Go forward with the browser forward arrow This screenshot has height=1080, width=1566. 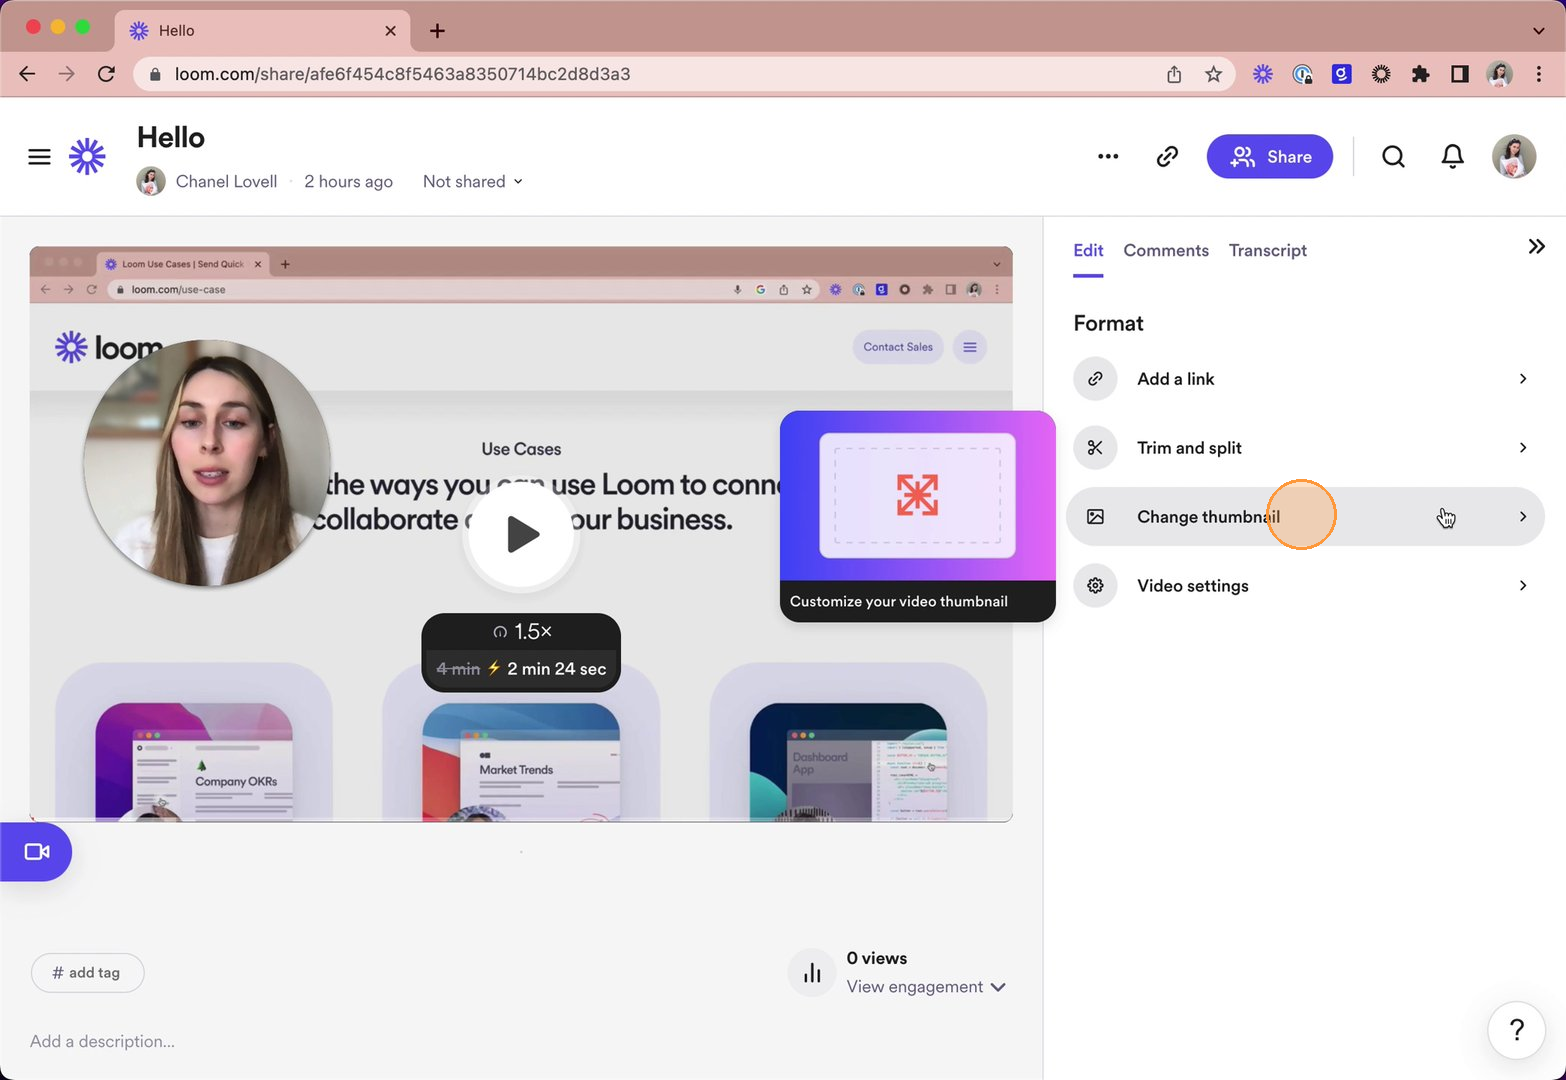pos(67,74)
